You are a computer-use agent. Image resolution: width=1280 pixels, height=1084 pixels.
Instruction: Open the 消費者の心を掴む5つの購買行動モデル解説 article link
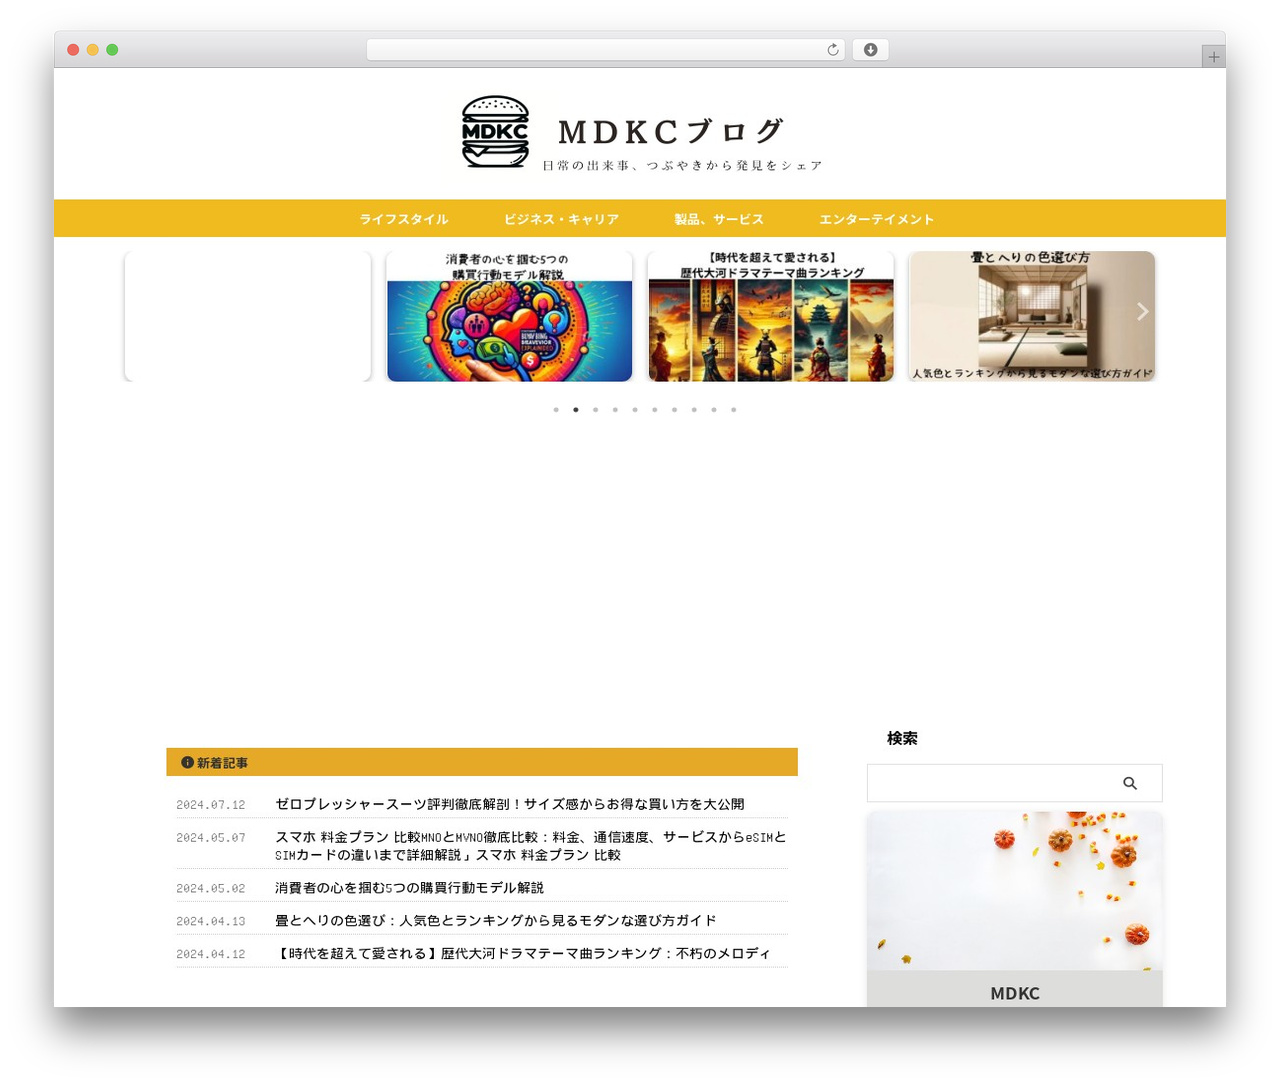pos(410,888)
